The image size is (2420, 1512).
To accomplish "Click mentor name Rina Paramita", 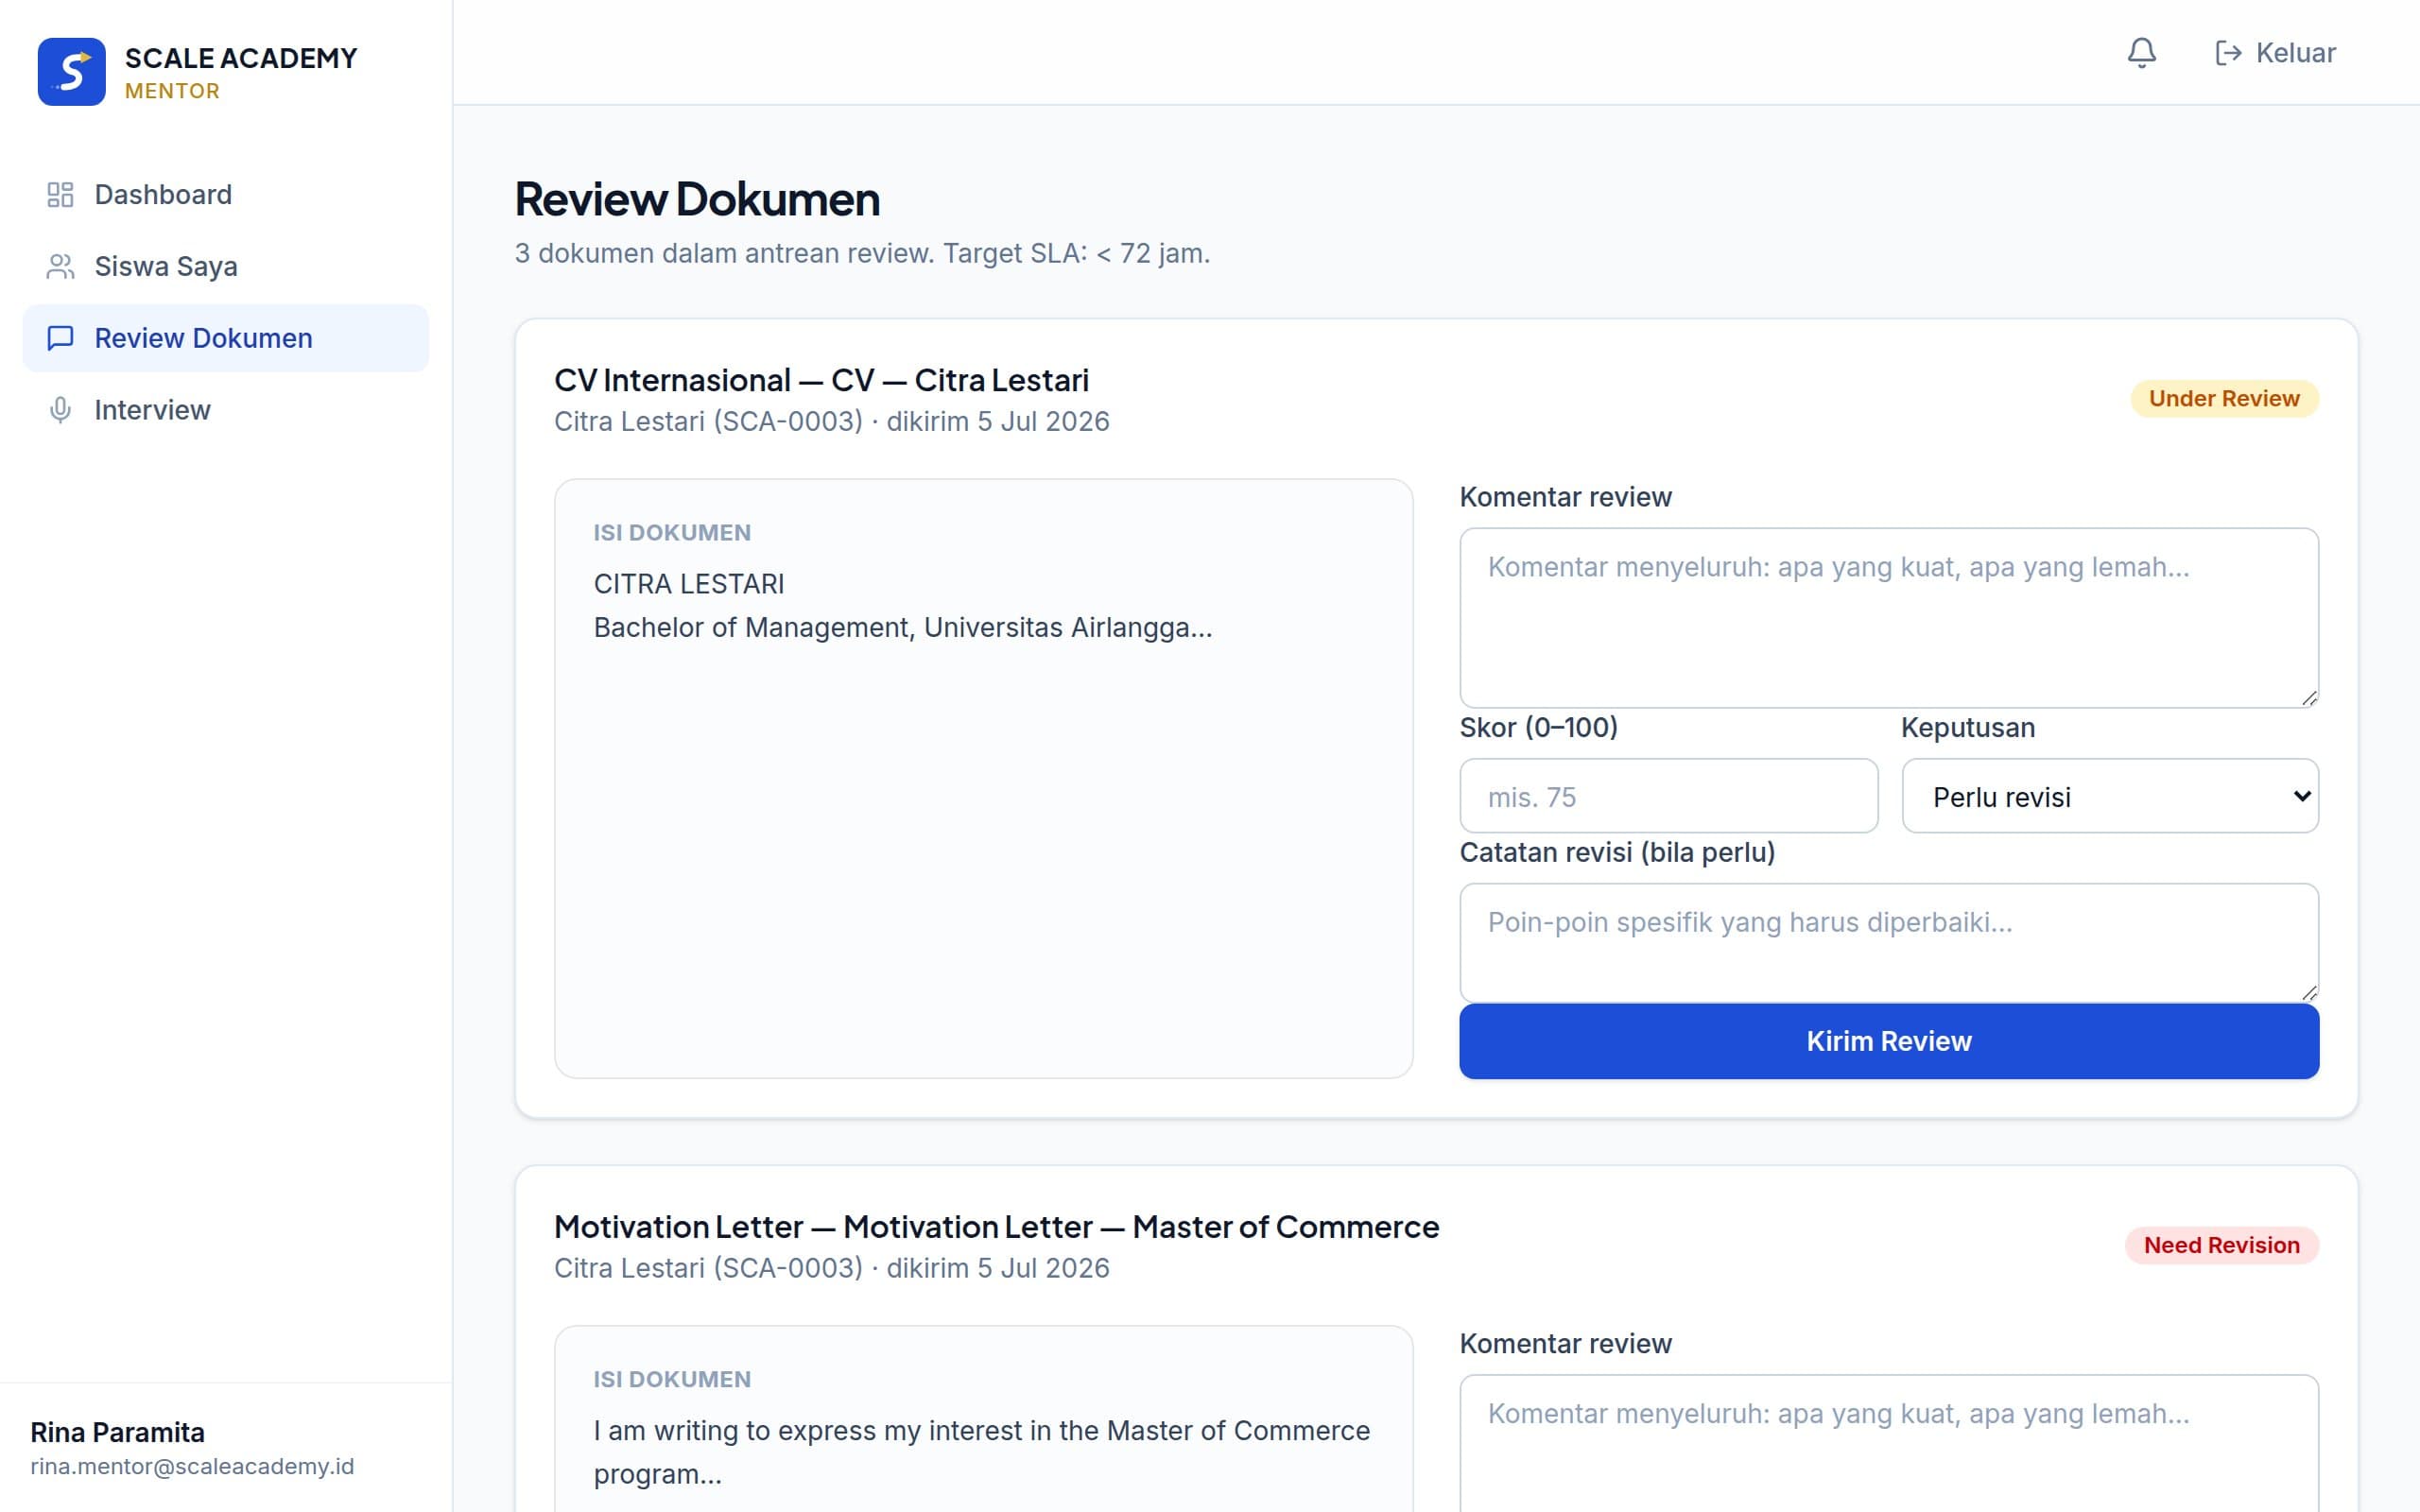I will click(x=117, y=1432).
